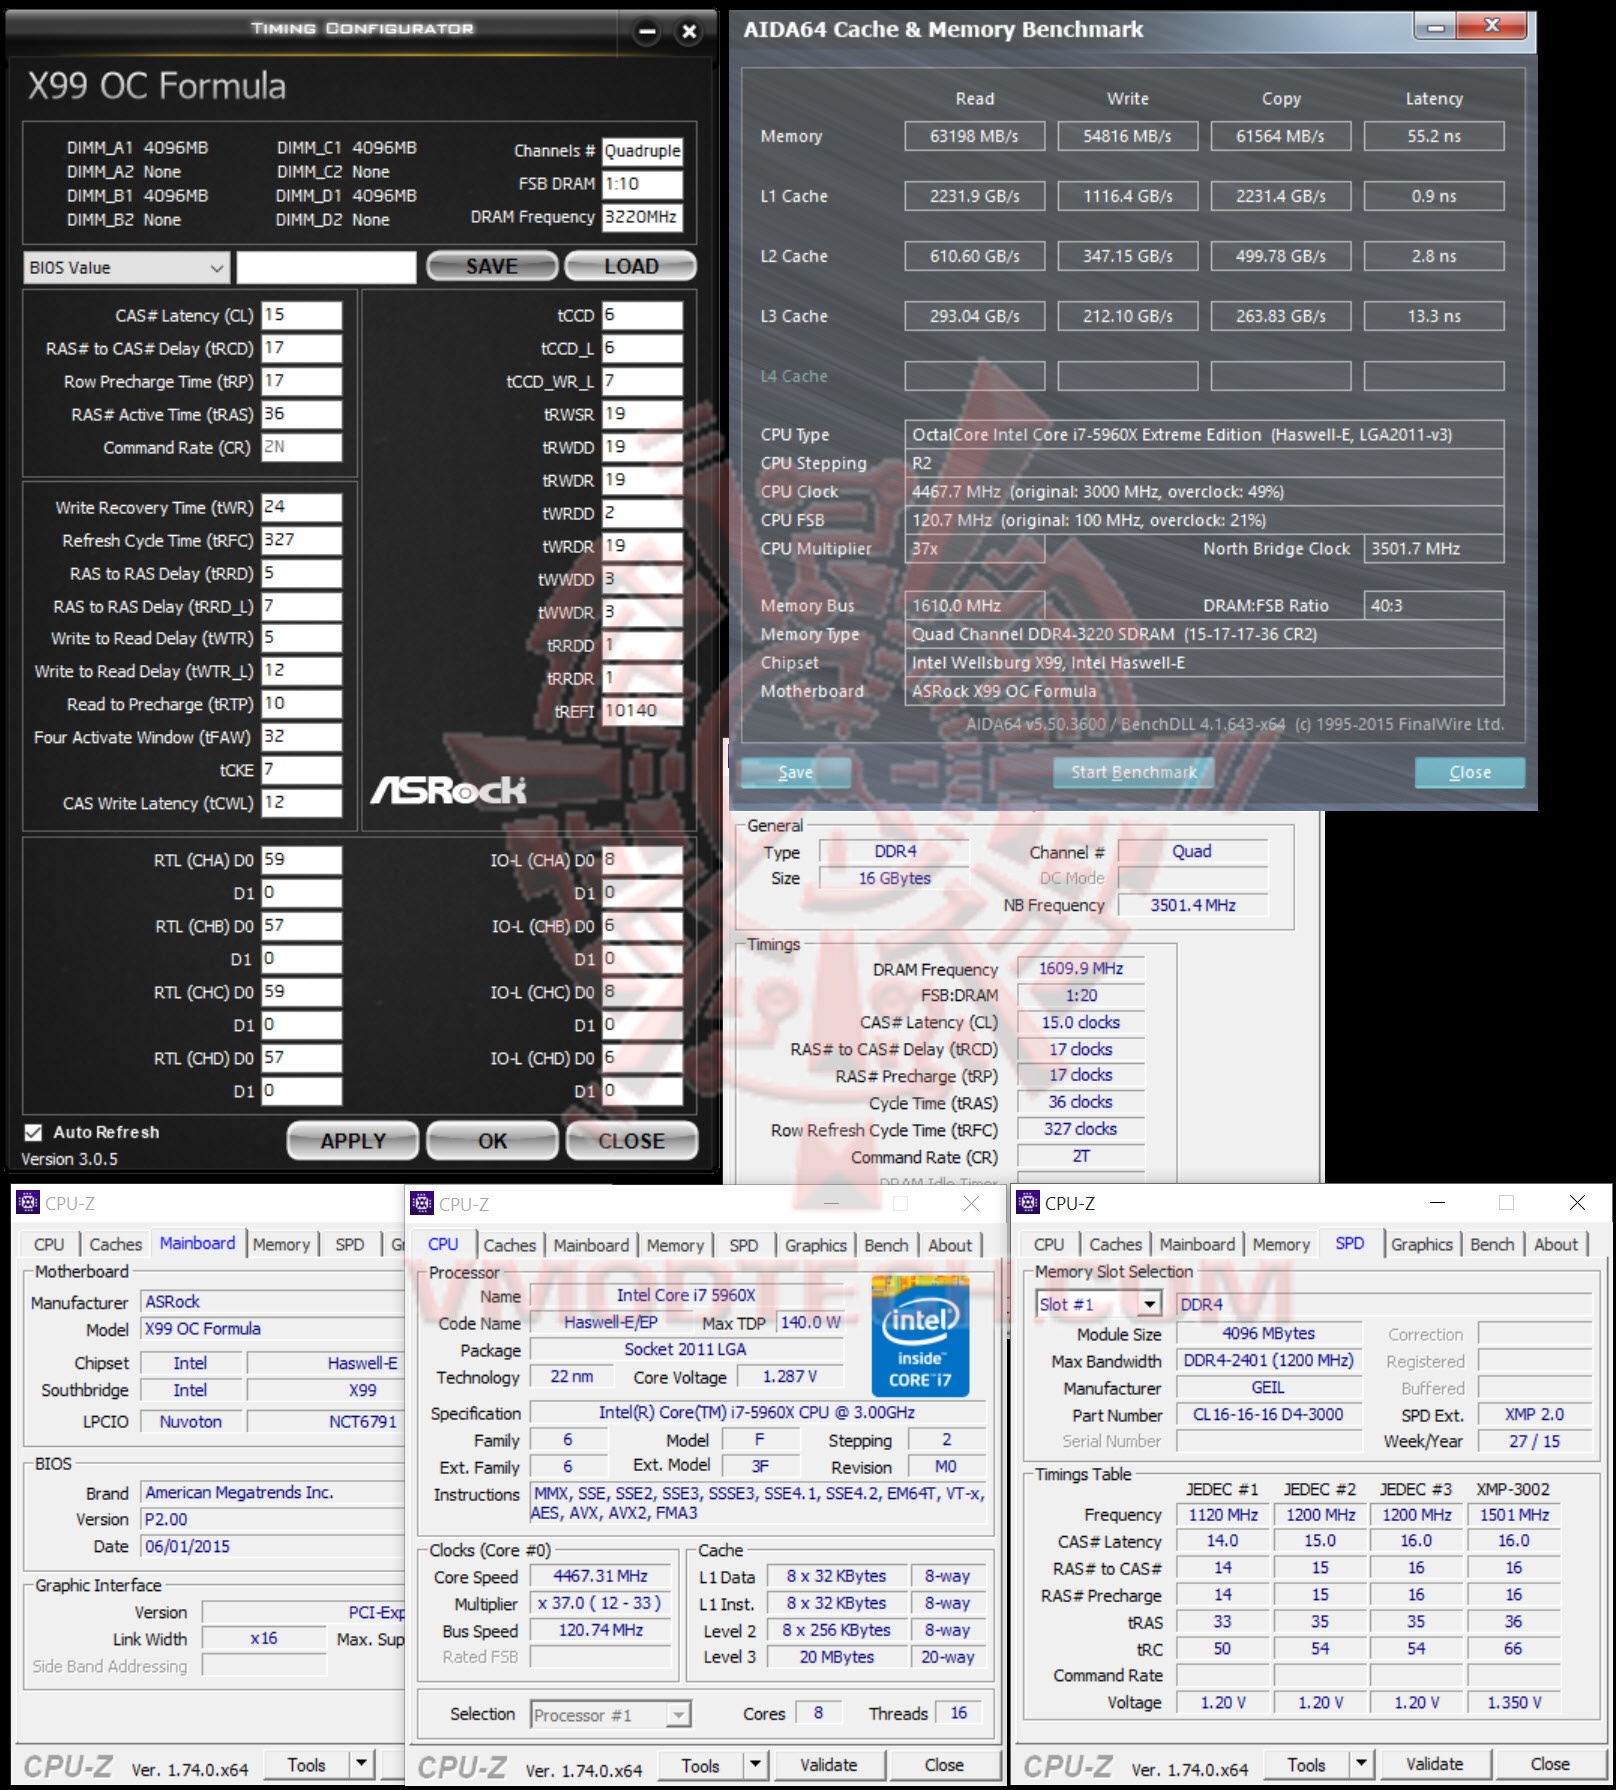Viewport: 1616px width, 1790px height.
Task: Switch to Caches tab in Mainboard CPU-Z window
Action: coord(116,1244)
